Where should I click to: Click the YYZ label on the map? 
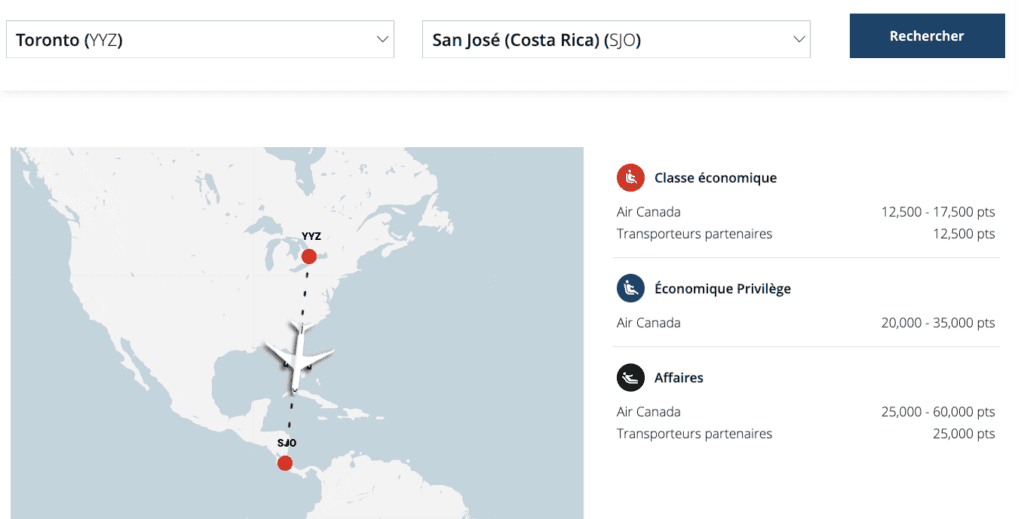point(311,237)
